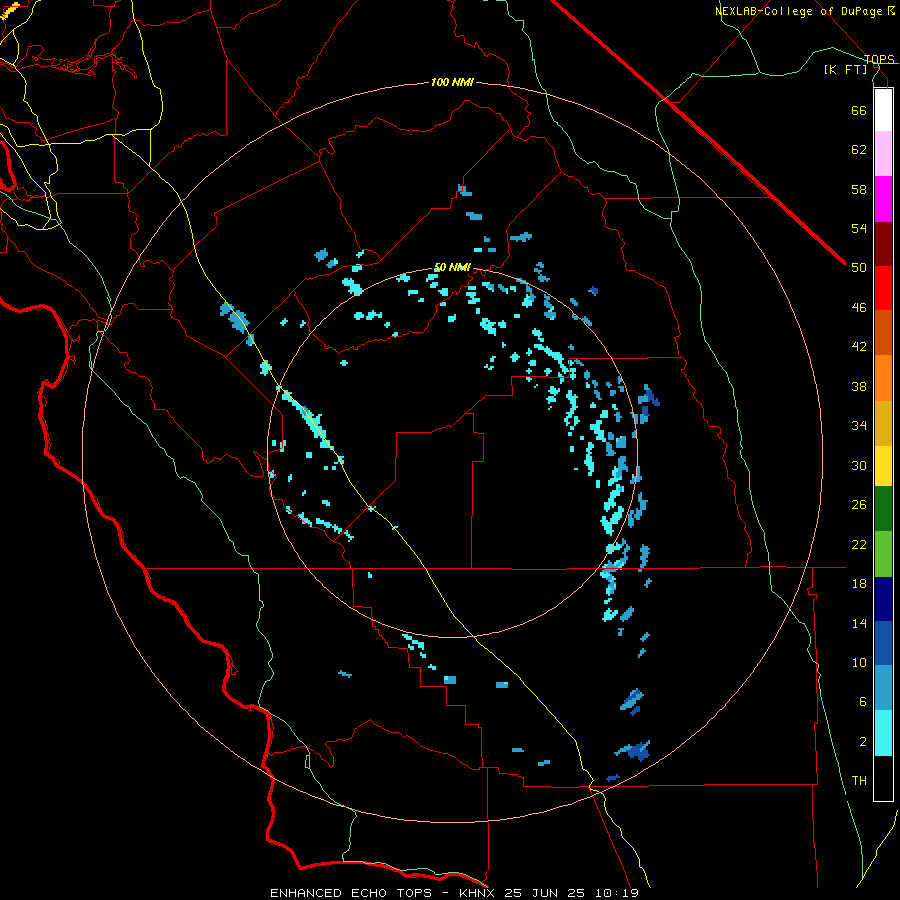900x900 pixels.
Task: Click the 'TOPS' legend title
Action: [879, 59]
